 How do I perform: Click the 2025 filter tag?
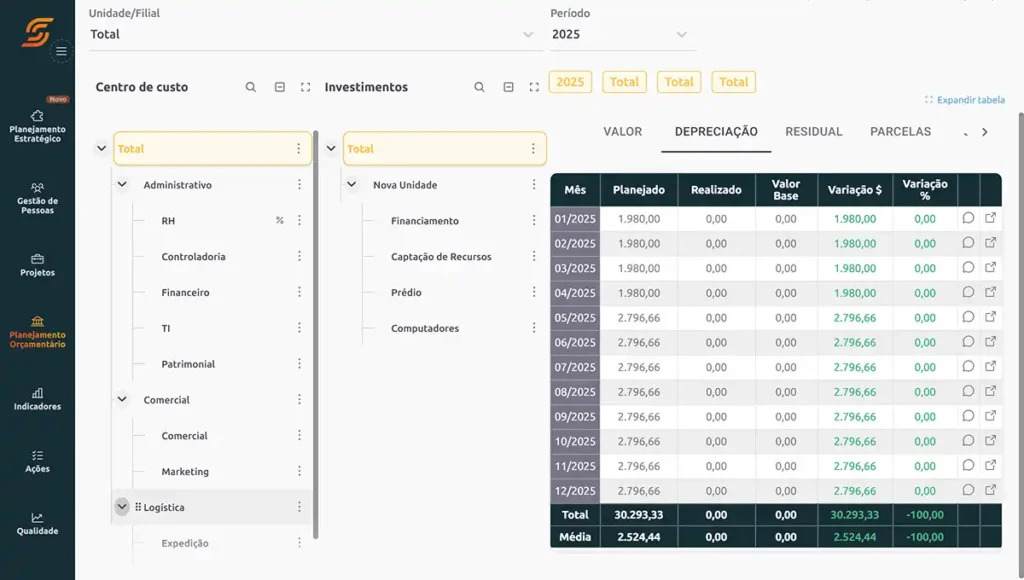(x=570, y=82)
